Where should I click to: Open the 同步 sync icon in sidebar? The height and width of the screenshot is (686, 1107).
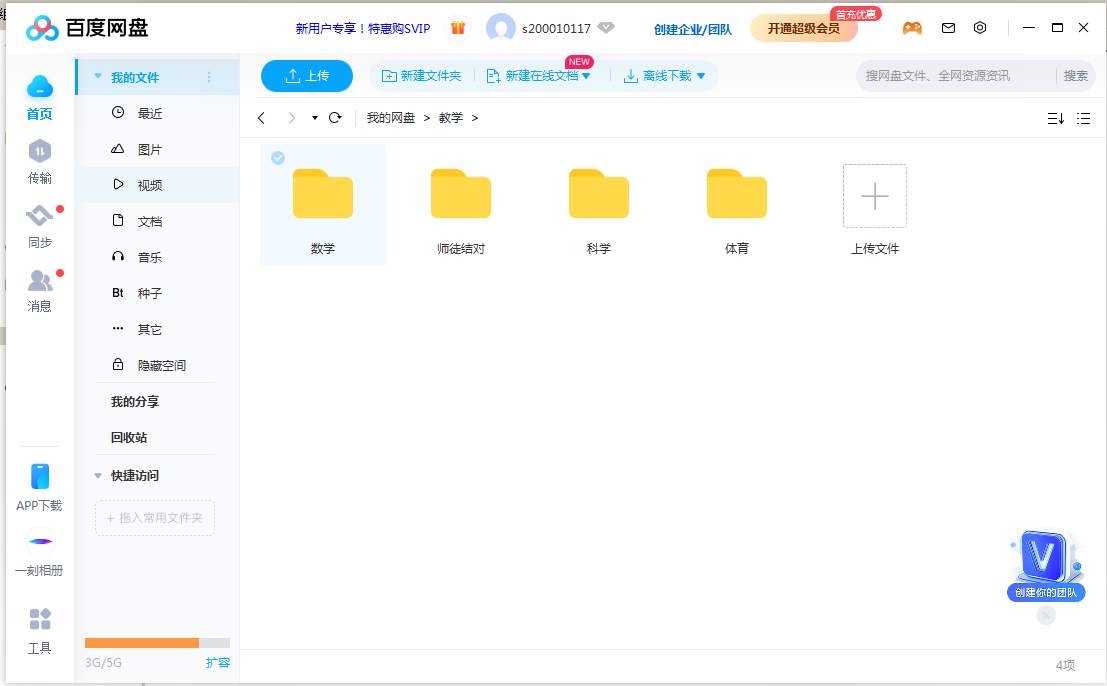[x=39, y=216]
